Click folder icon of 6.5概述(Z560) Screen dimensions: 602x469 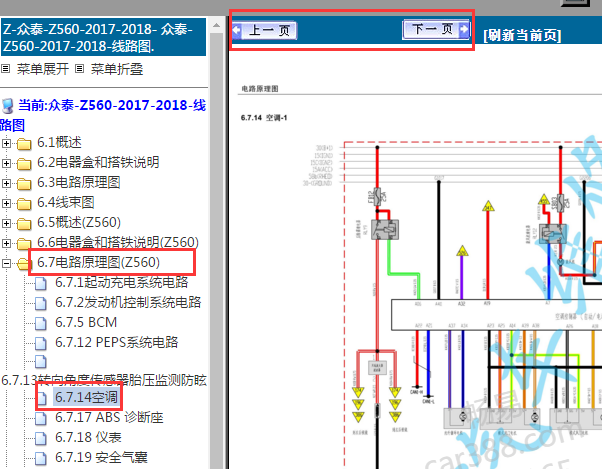click(24, 223)
